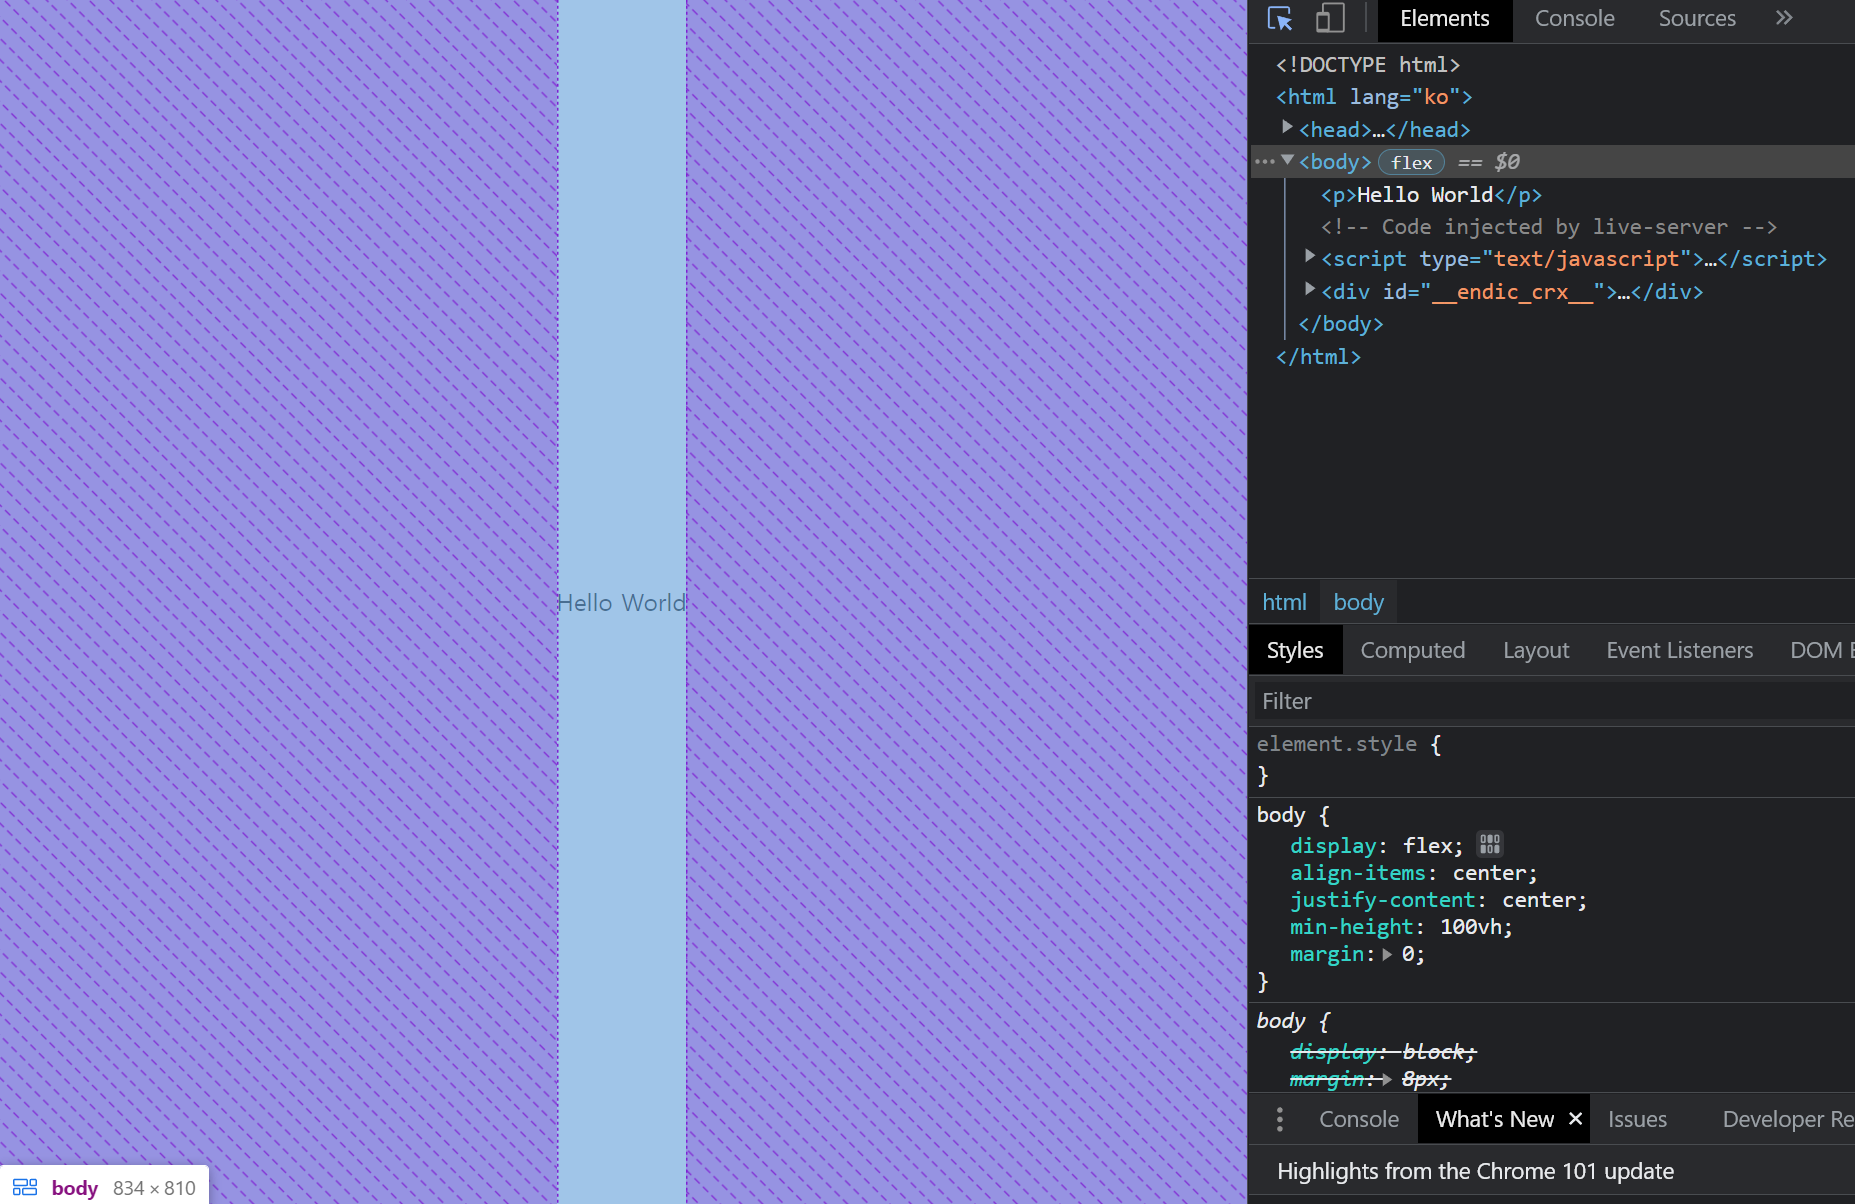Open the DOM Breakpoints tab
The image size is (1855, 1204).
click(1821, 650)
